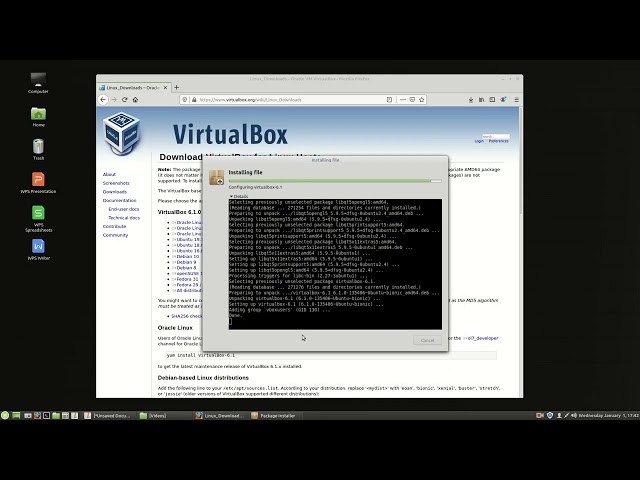
Task: Open page actions ellipsis menu
Action: (402, 100)
